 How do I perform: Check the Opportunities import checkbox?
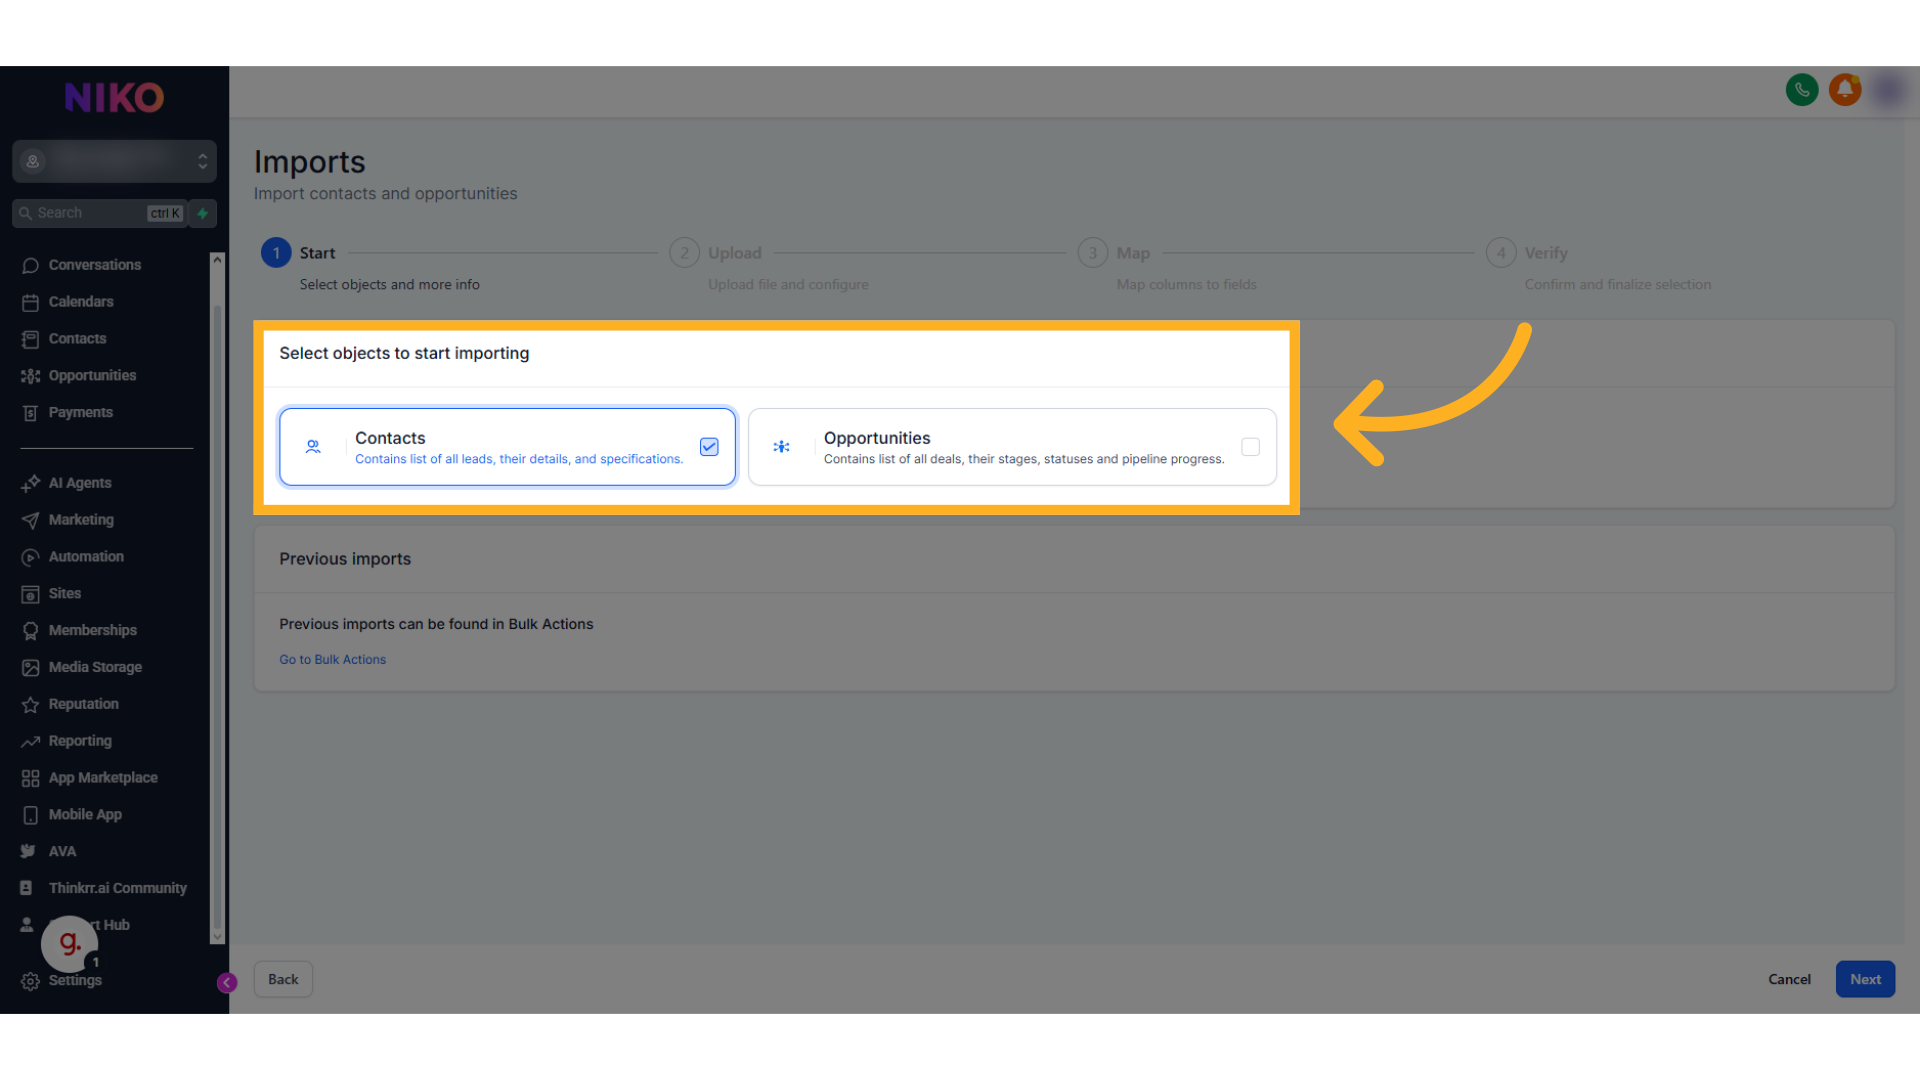coord(1250,447)
